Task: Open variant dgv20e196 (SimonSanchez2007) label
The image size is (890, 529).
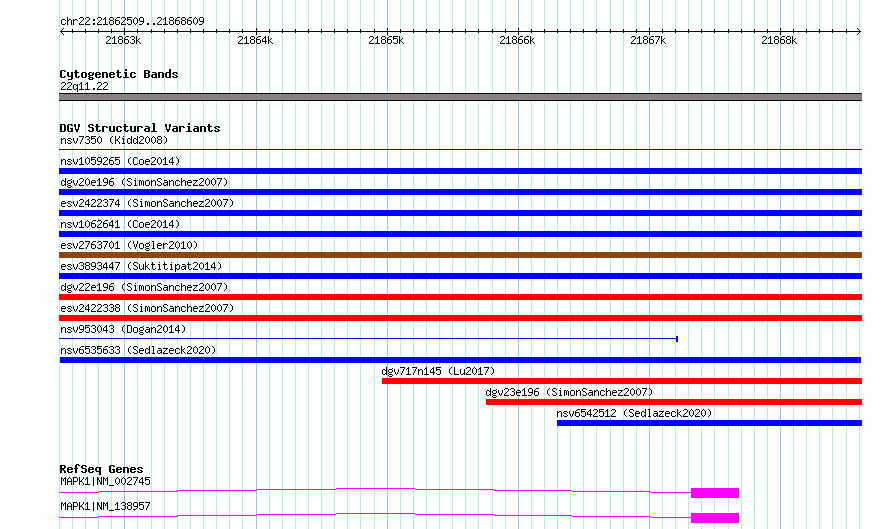Action: pos(144,182)
